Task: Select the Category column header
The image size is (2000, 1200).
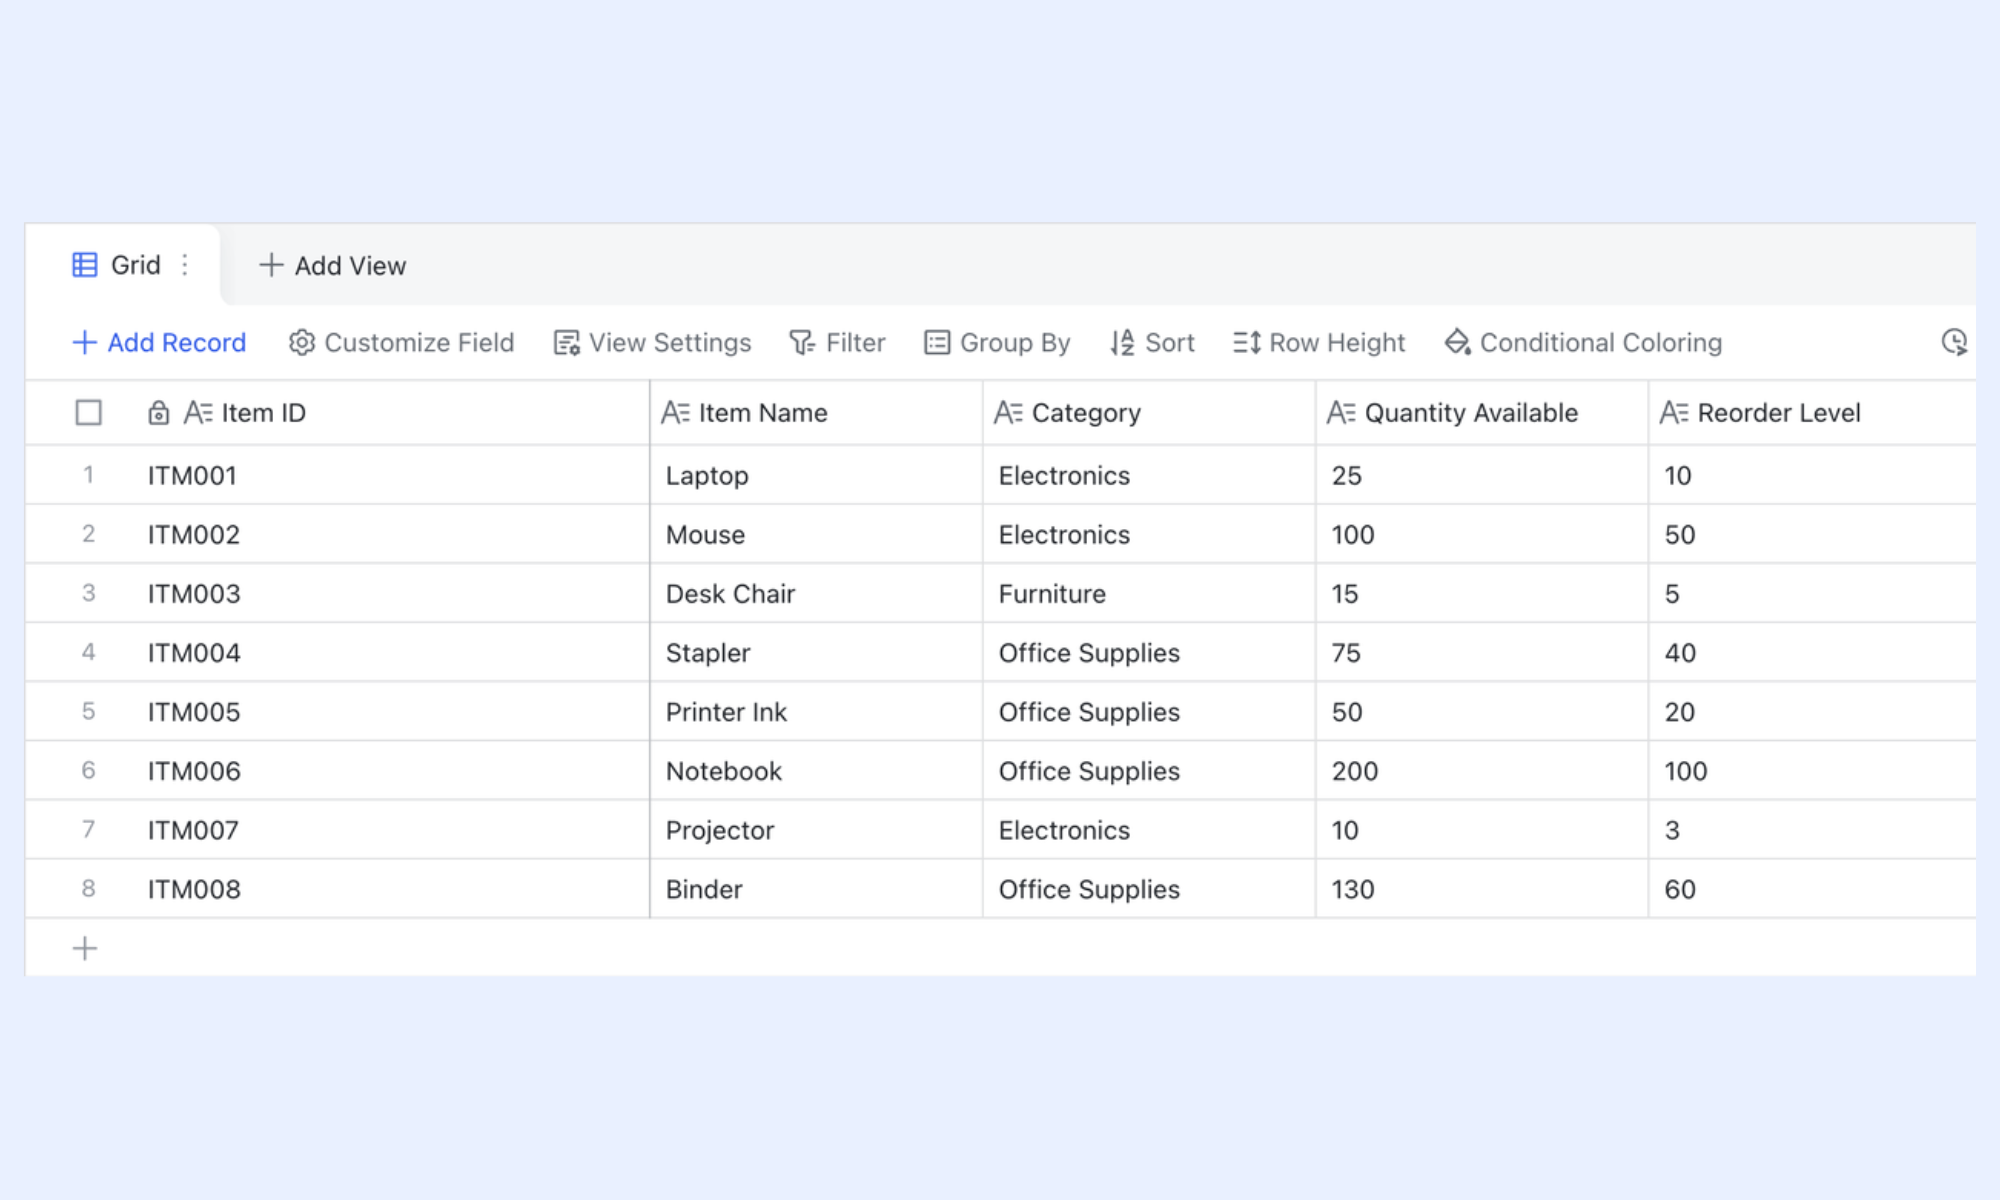Action: 1149,413
